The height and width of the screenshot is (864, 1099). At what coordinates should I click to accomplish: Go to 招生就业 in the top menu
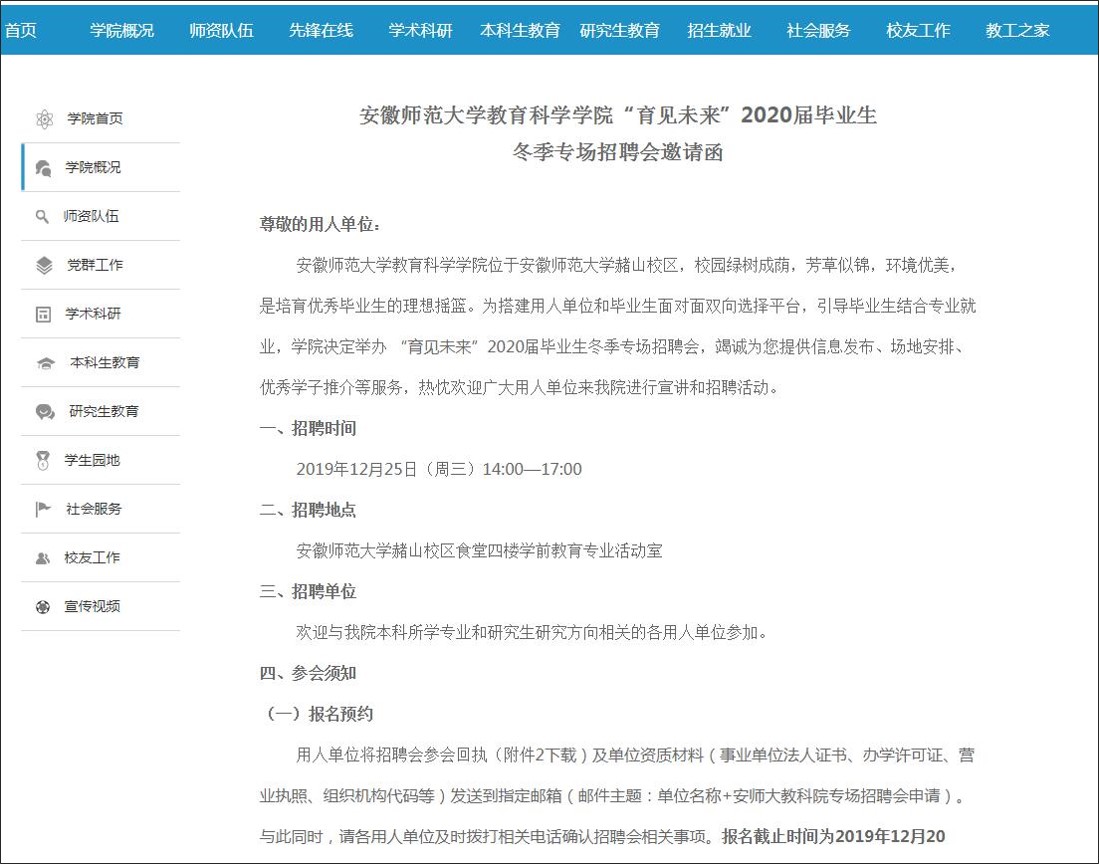point(719,30)
